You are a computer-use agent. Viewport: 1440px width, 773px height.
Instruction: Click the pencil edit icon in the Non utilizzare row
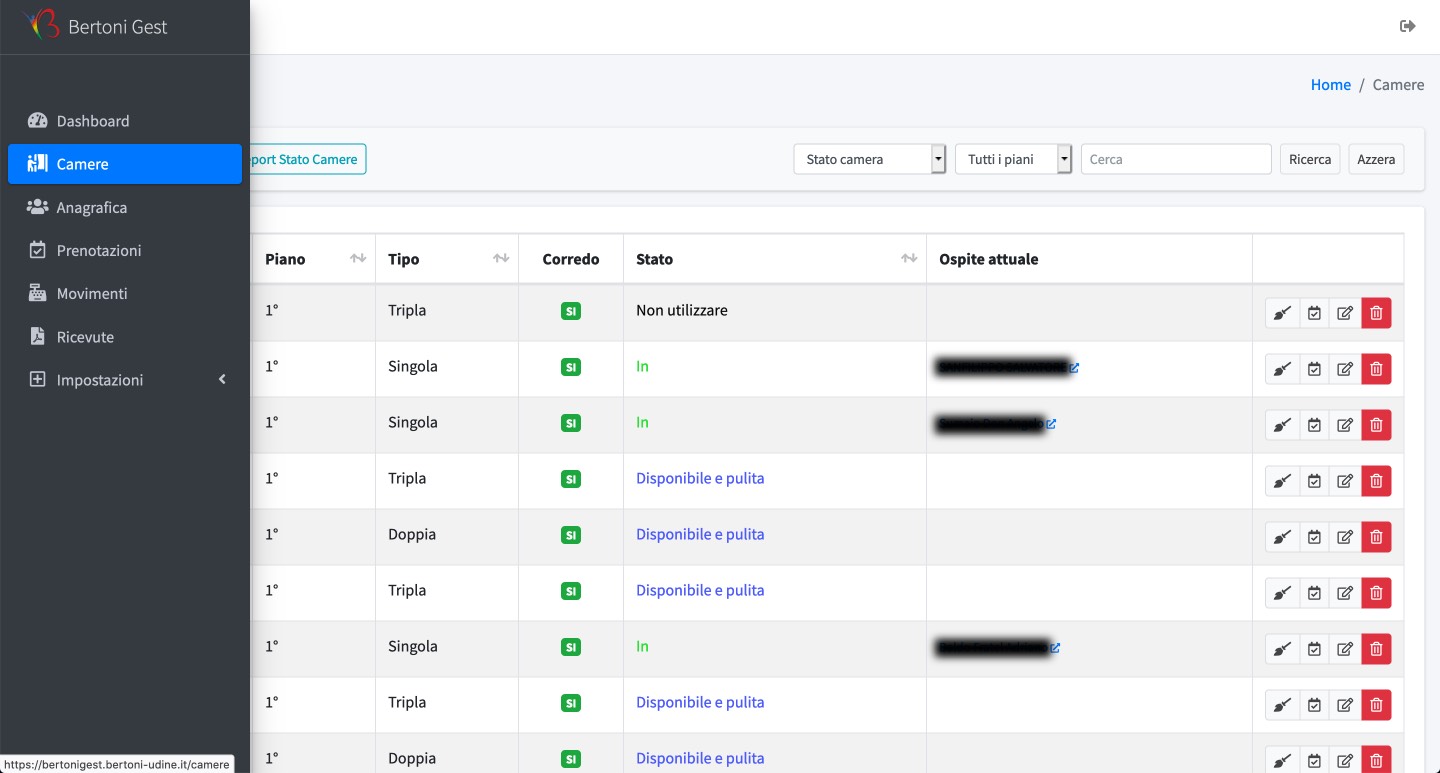click(1345, 313)
